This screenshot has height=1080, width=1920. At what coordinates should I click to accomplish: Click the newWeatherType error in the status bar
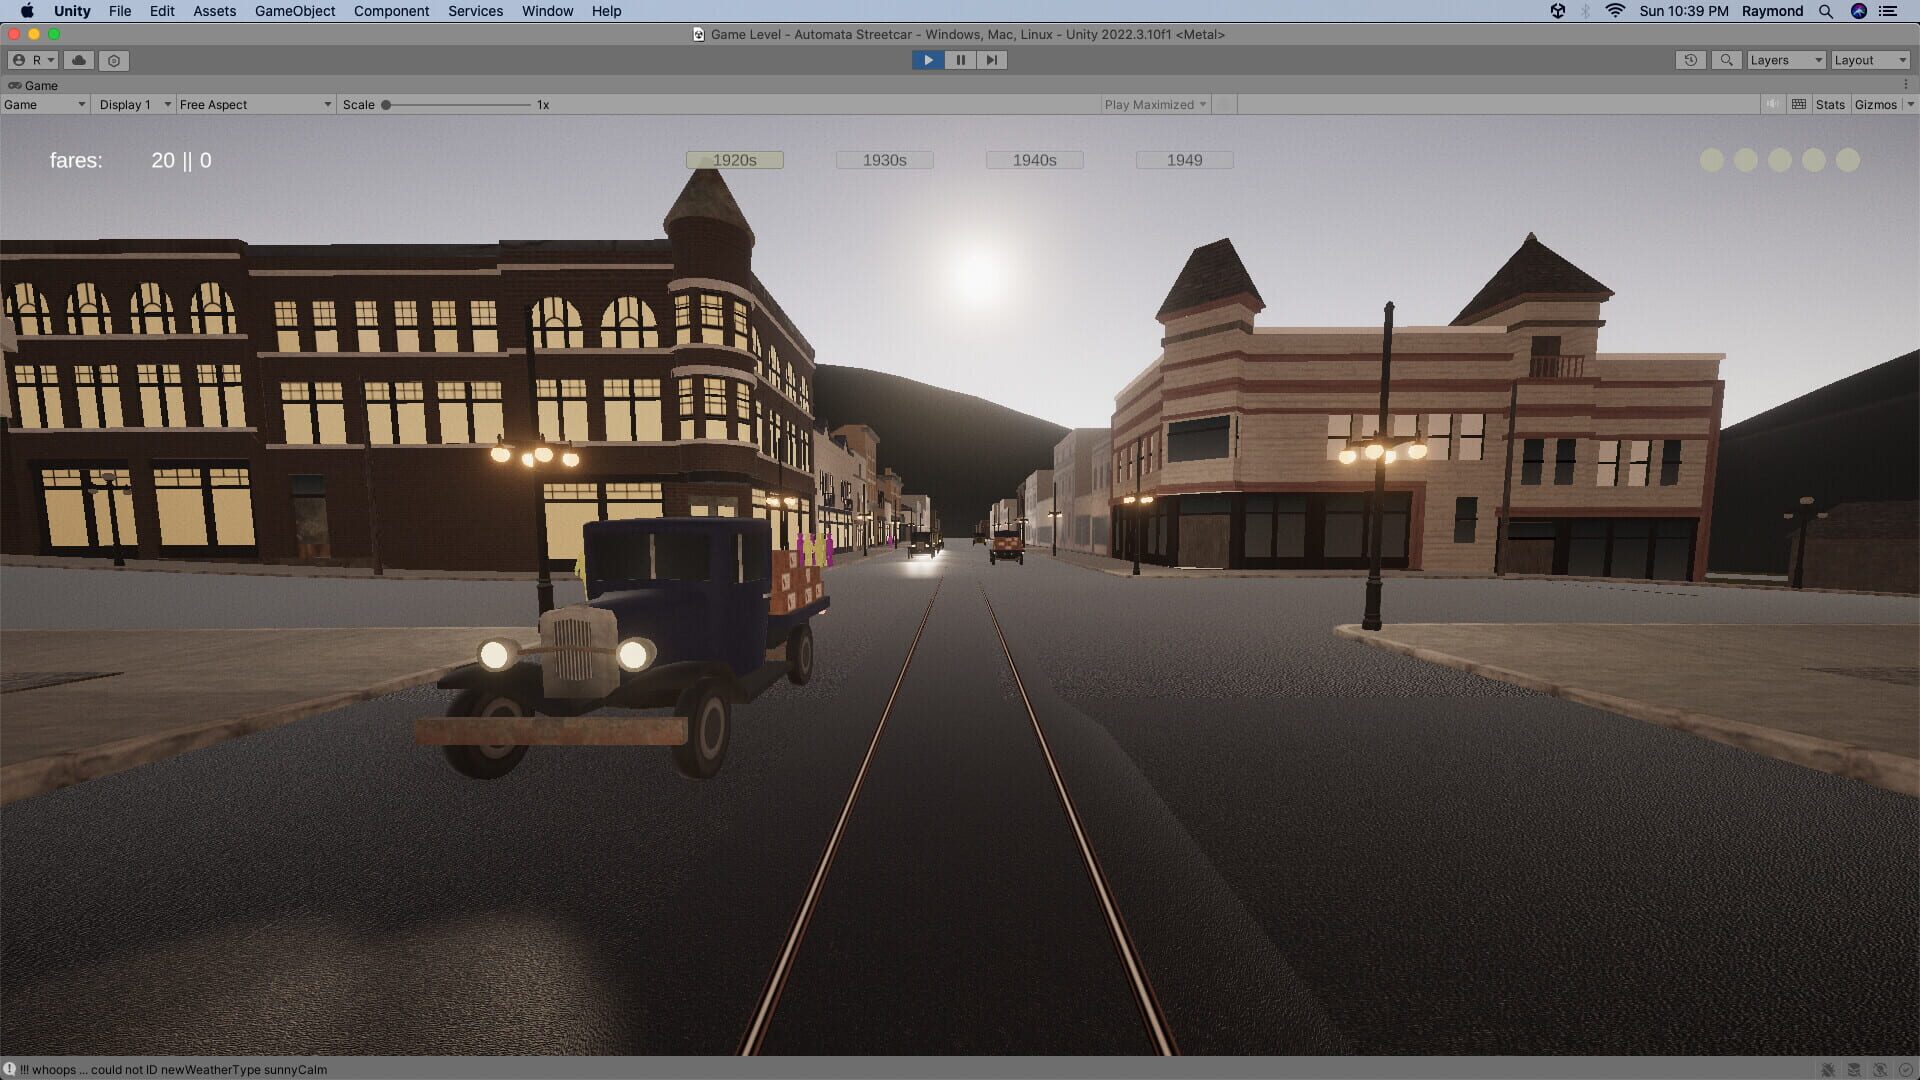pyautogui.click(x=170, y=1069)
